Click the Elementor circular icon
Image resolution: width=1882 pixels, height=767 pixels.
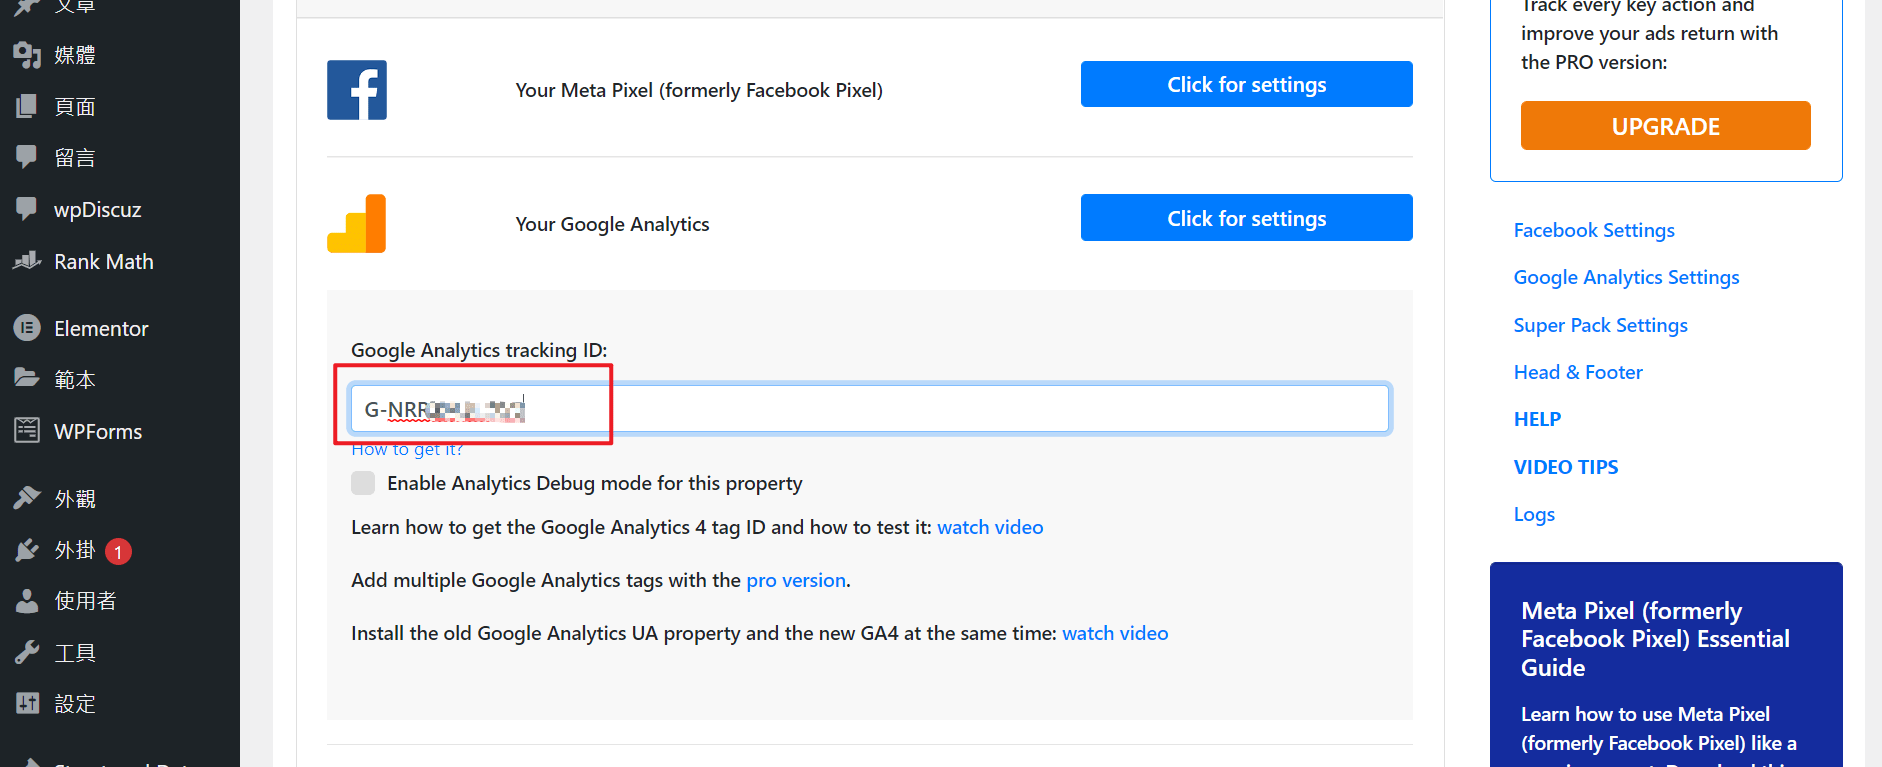(x=27, y=328)
